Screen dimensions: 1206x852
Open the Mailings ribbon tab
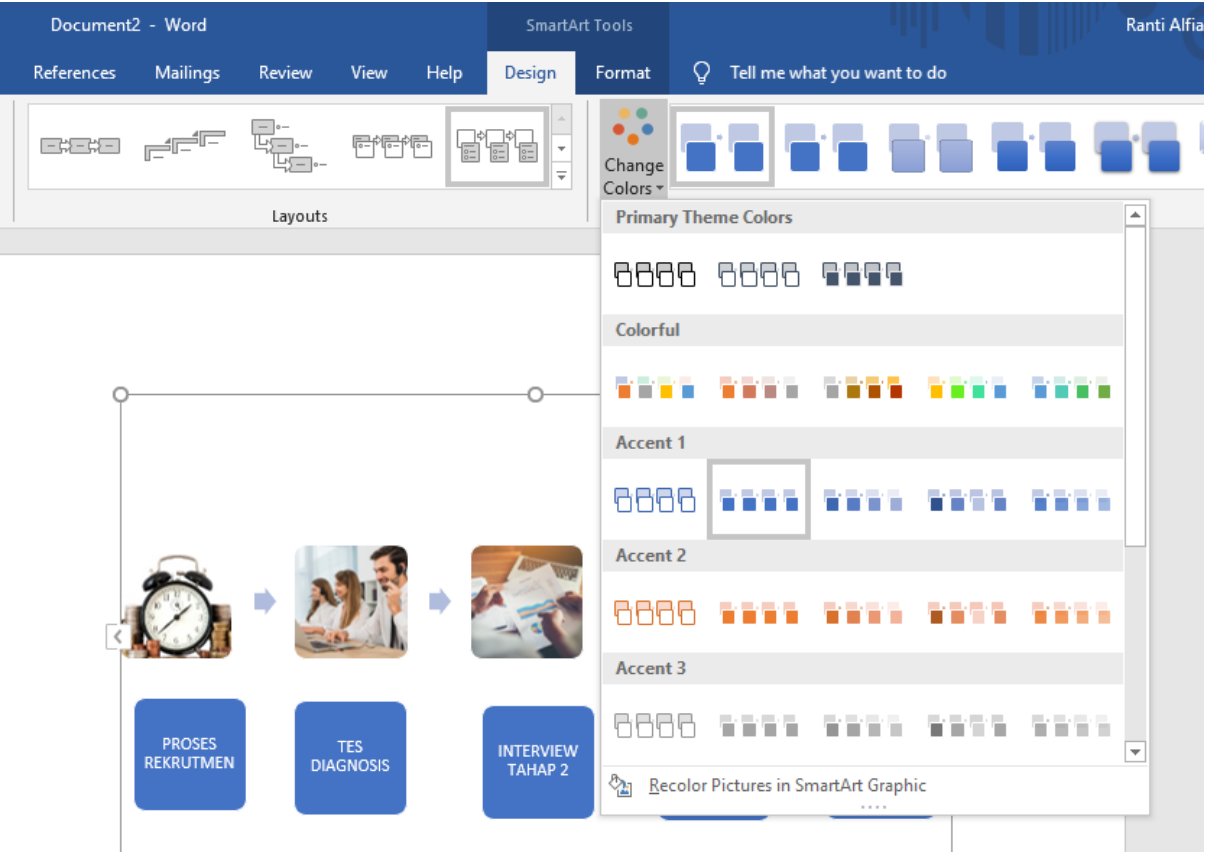point(187,72)
